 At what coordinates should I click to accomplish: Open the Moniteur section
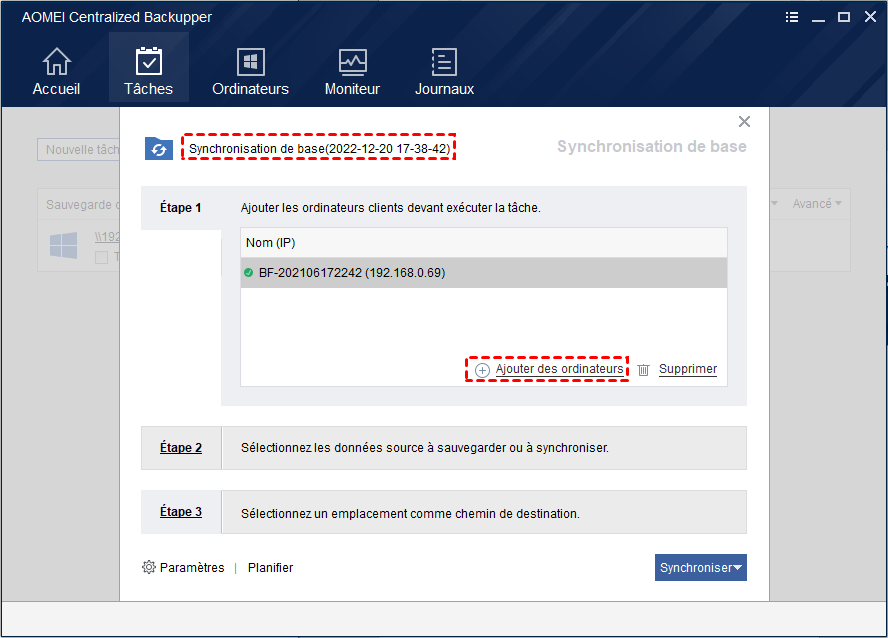coord(352,71)
